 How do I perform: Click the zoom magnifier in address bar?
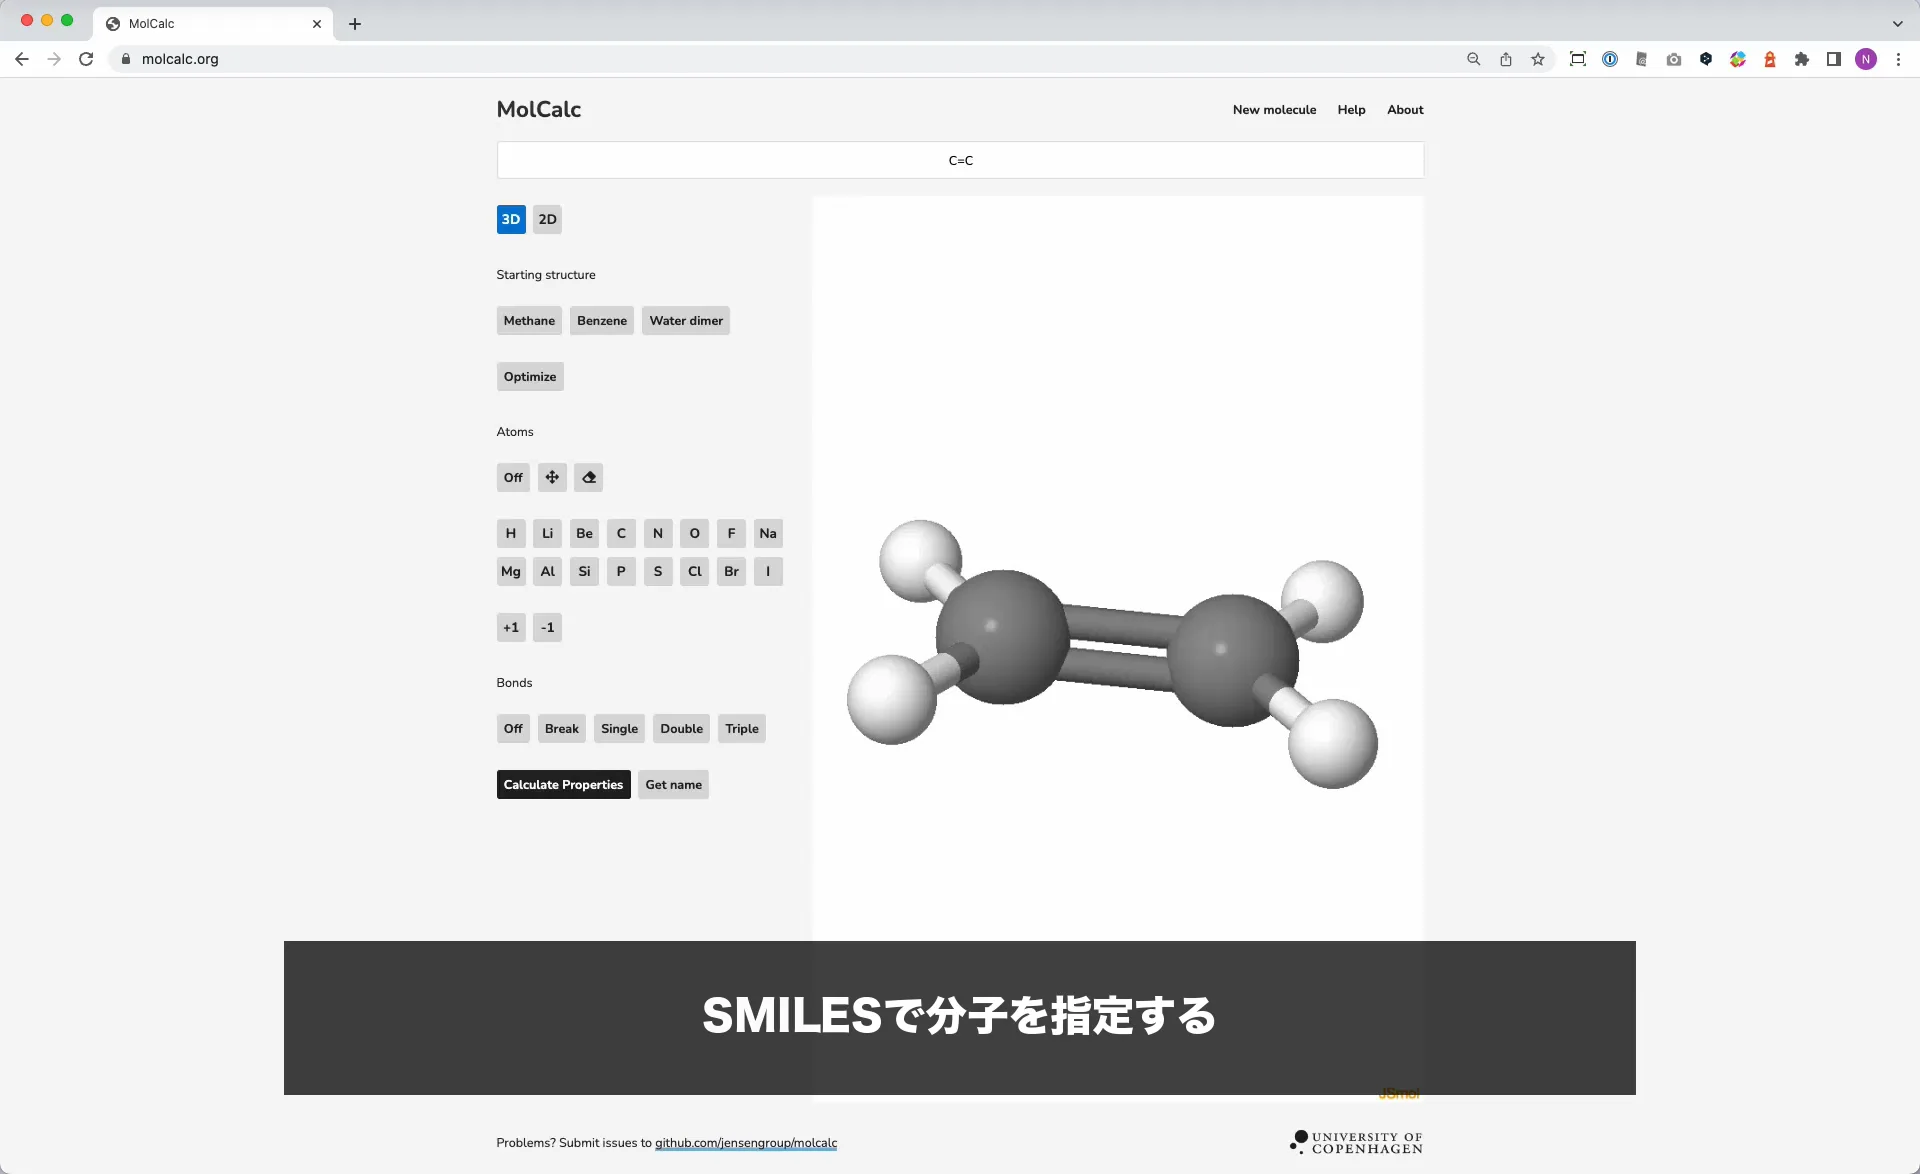pyautogui.click(x=1474, y=59)
